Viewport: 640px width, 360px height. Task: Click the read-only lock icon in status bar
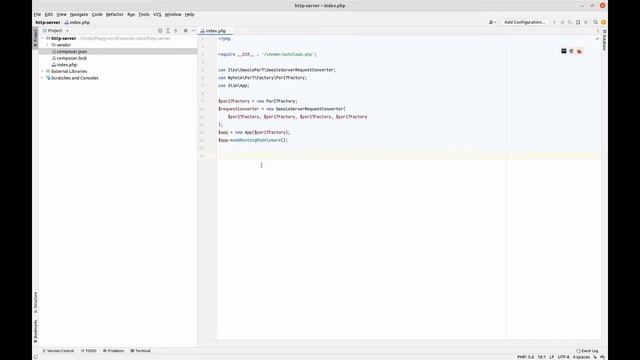(595, 357)
